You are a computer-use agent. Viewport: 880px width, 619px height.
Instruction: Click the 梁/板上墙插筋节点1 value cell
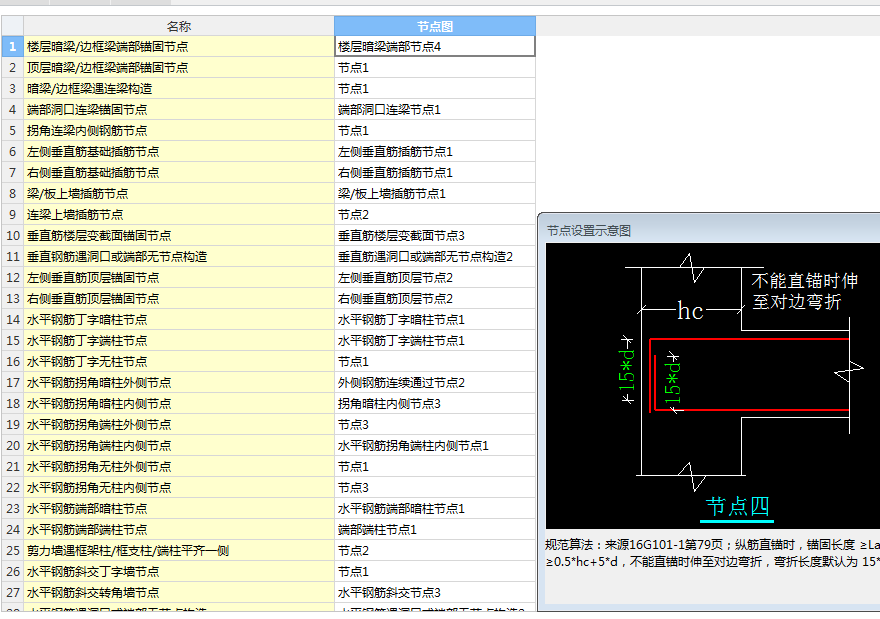(x=435, y=194)
